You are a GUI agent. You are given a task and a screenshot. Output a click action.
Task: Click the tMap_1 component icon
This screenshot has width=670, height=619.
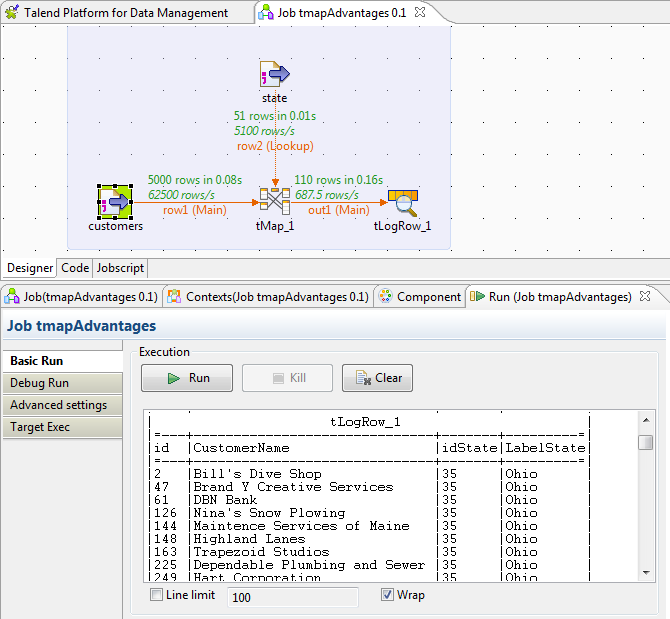click(275, 201)
